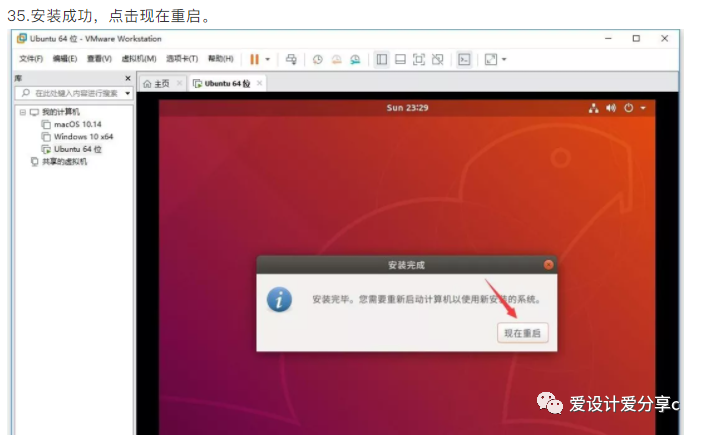
Task: Click the stretch guest display icon
Action: (x=491, y=59)
